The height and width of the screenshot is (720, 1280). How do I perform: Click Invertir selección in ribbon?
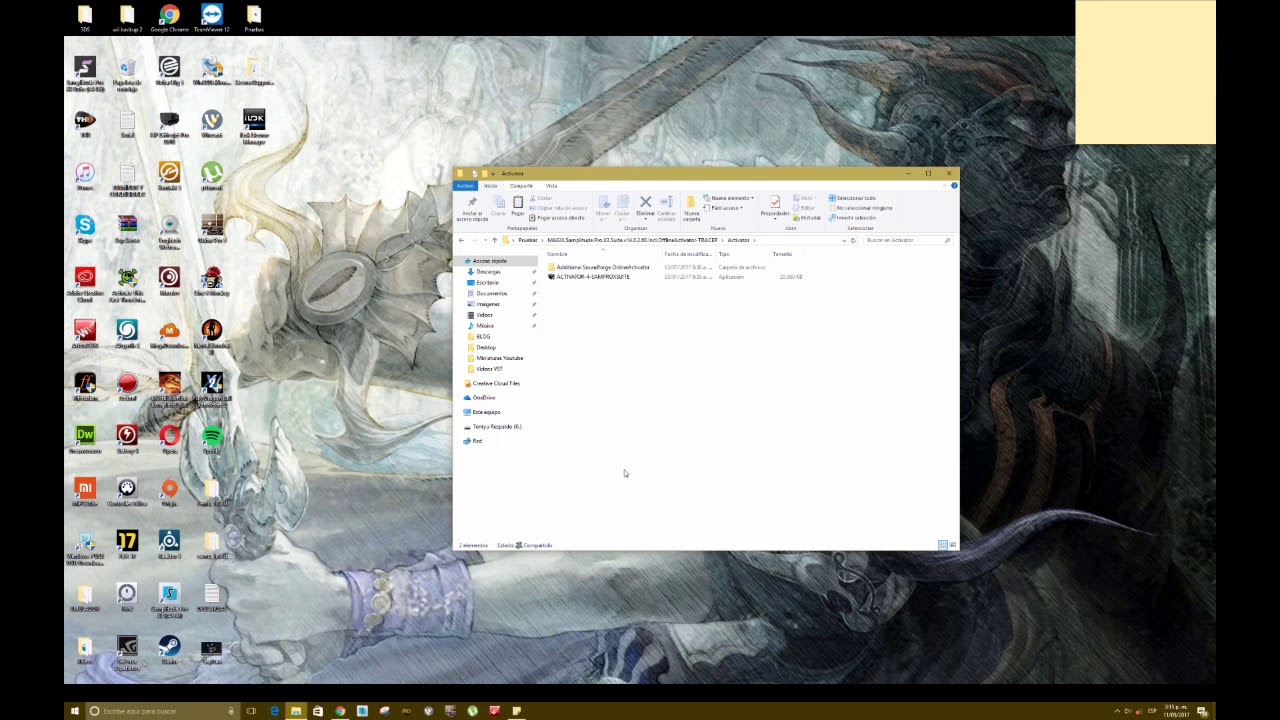(852, 218)
